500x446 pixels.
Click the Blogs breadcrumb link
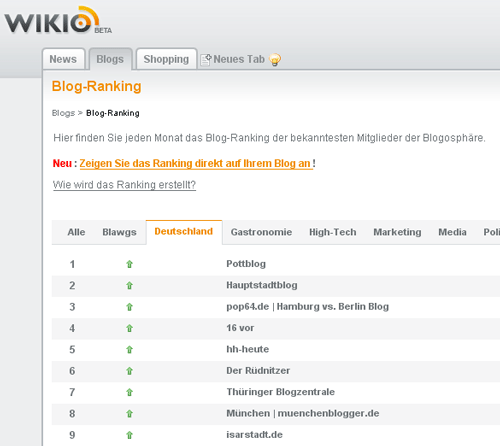point(63,113)
